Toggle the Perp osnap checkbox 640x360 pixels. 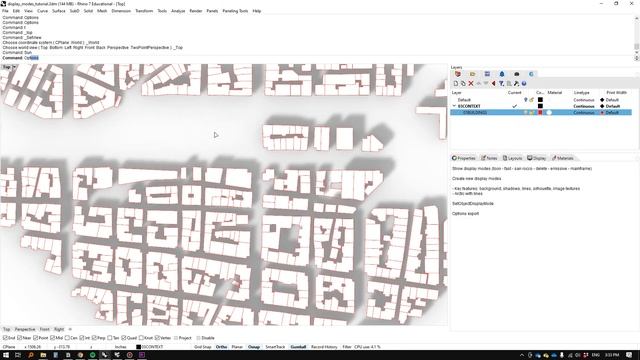point(94,338)
